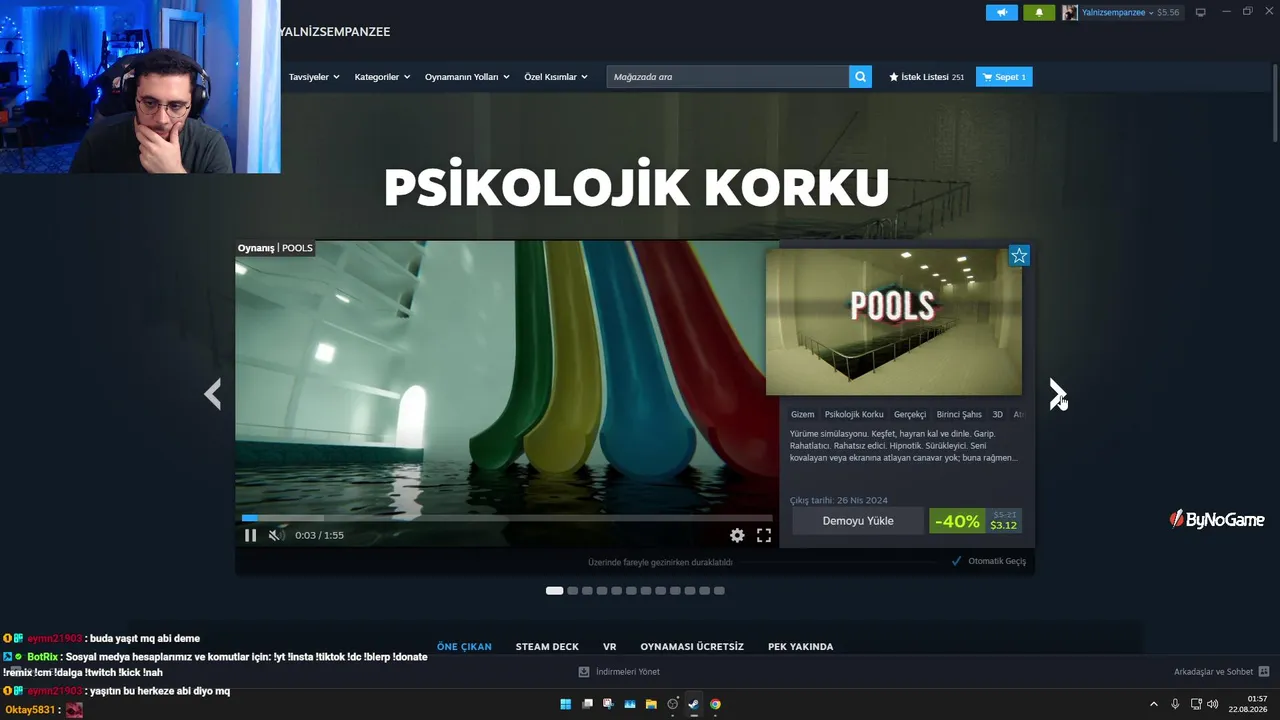
Task: Click the Gizem tag
Action: click(x=803, y=414)
